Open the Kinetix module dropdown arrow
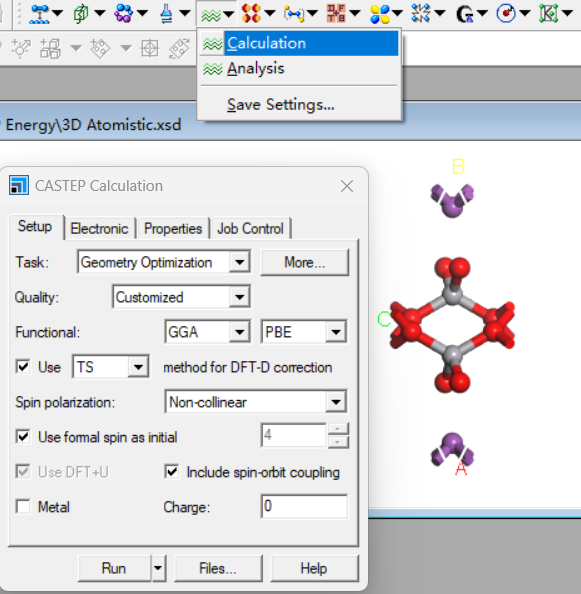This screenshot has height=594, width=581. point(567,14)
